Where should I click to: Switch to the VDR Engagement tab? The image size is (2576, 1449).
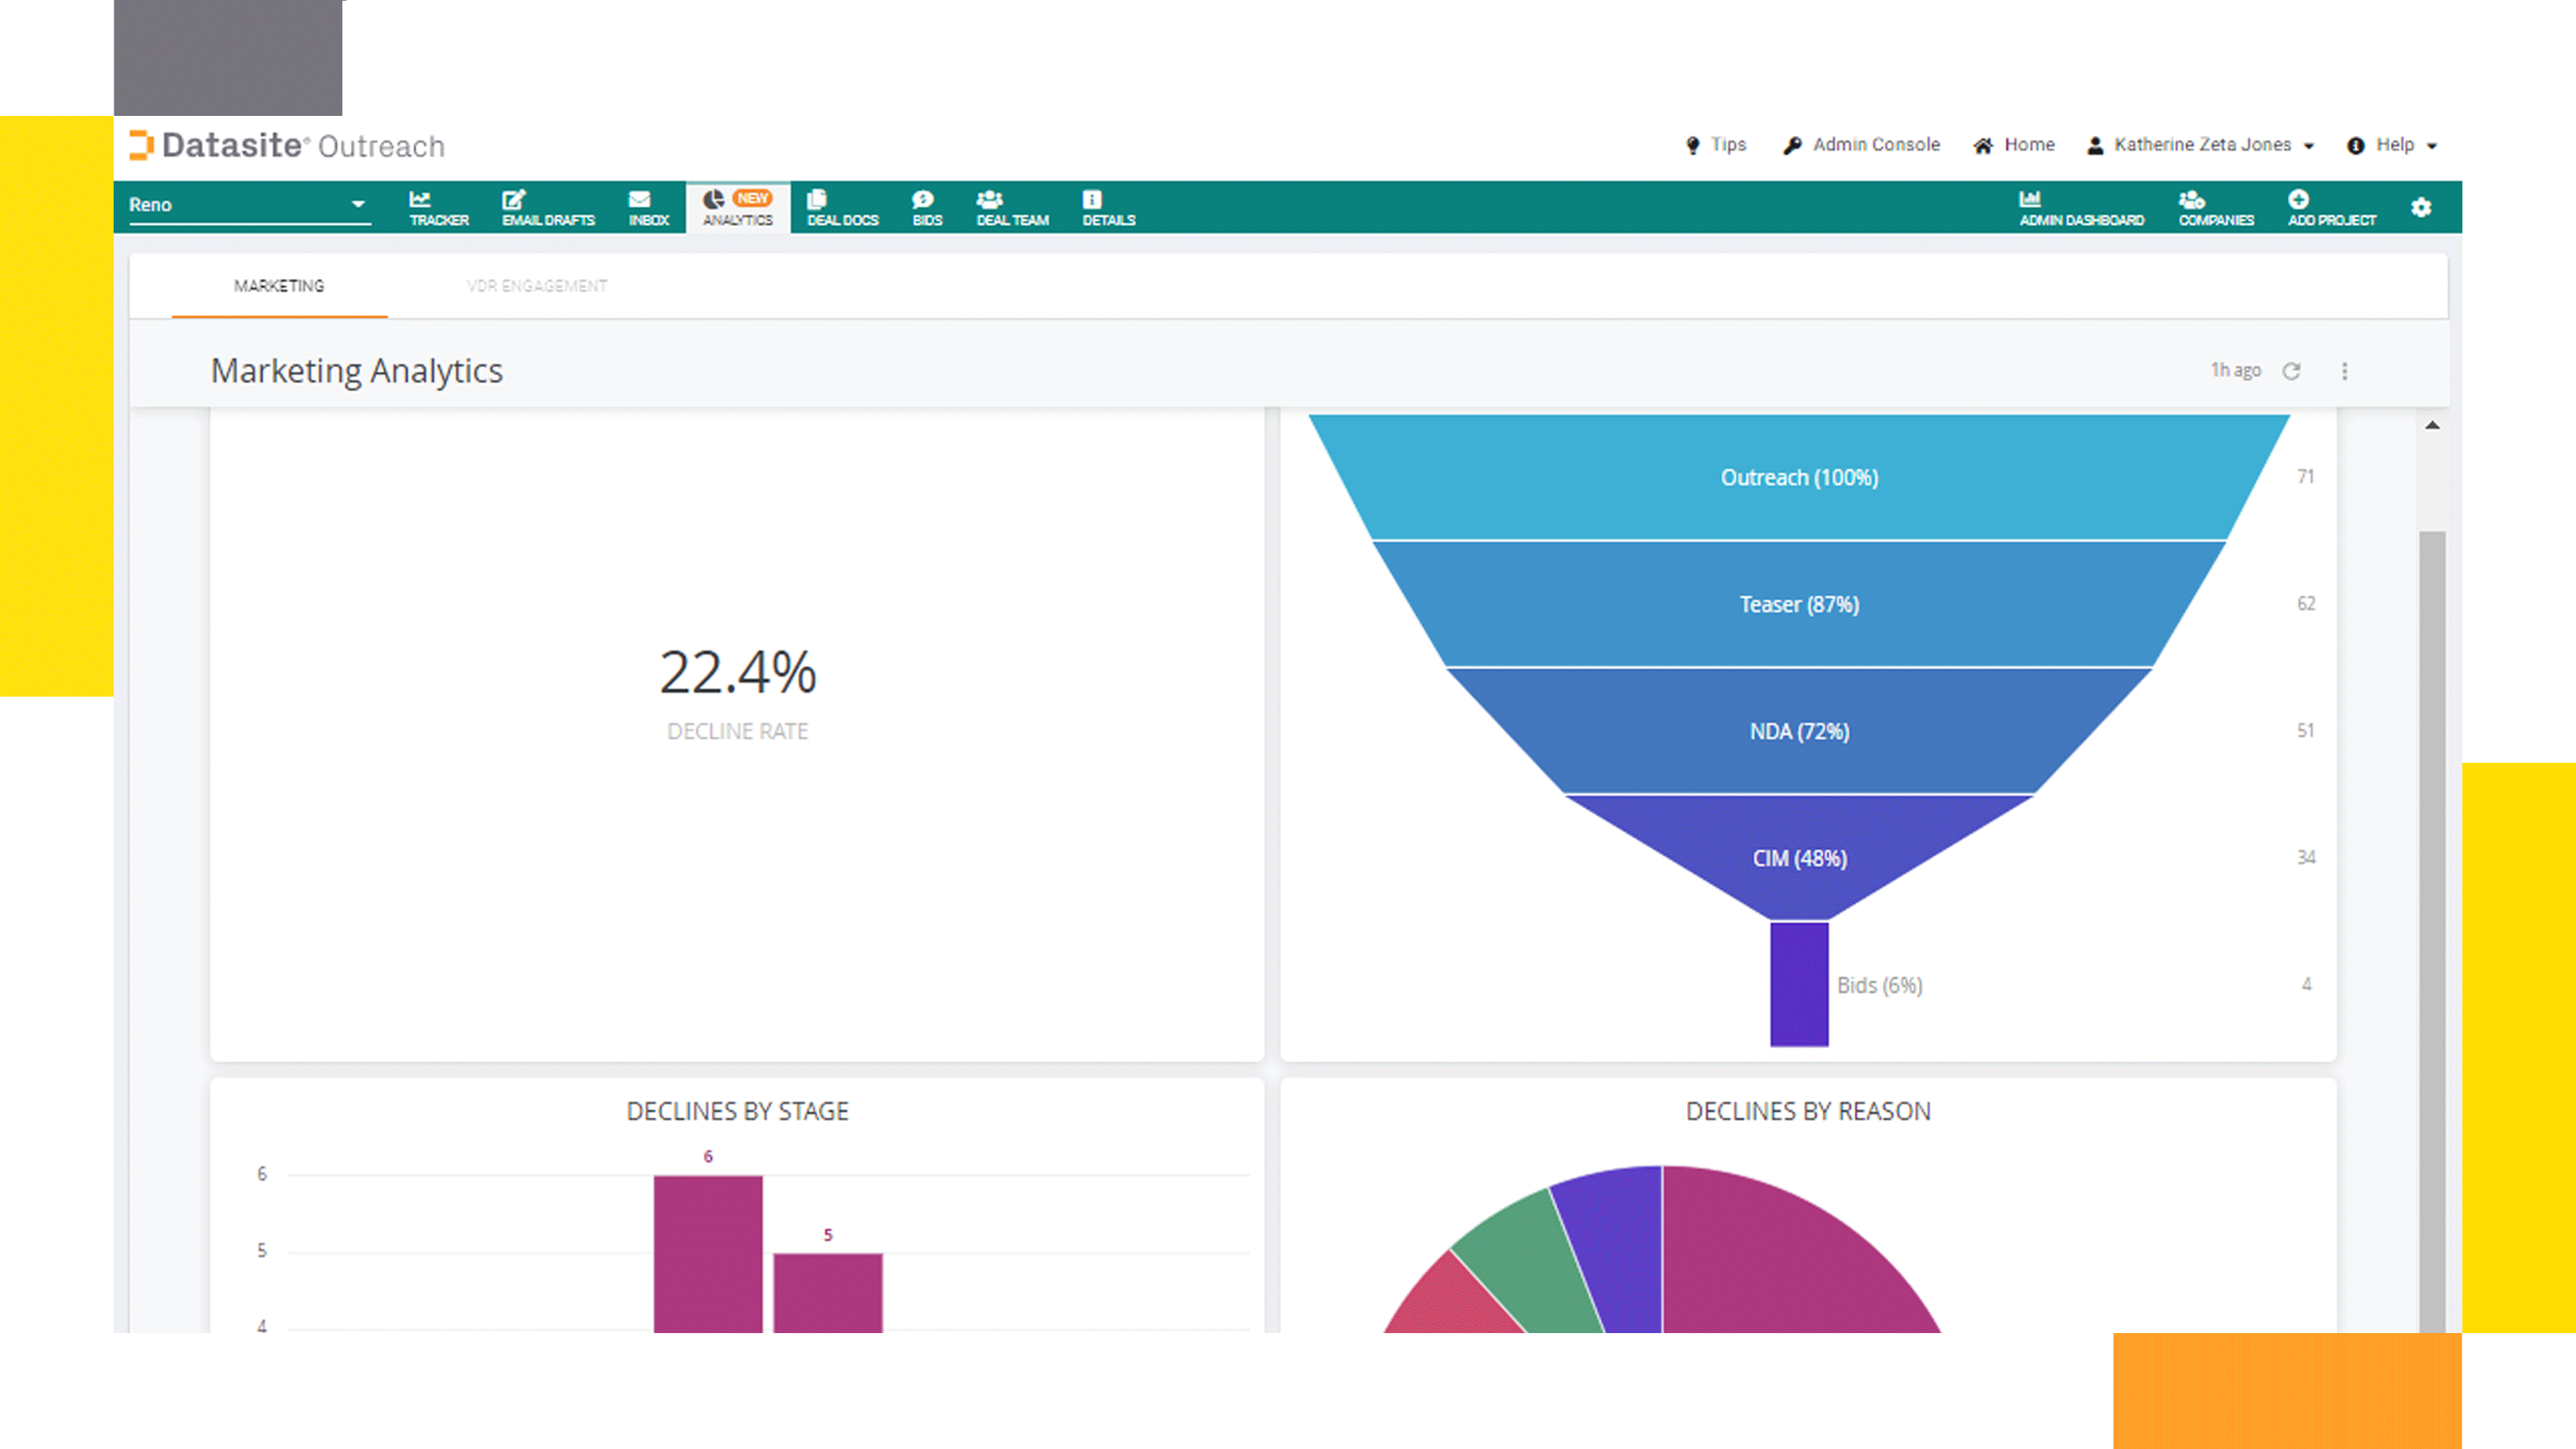[537, 286]
